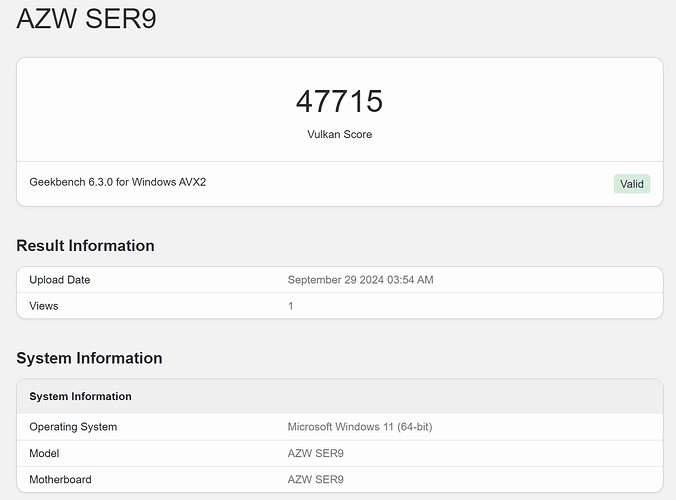Click the Views label
This screenshot has width=676, height=500.
click(44, 306)
